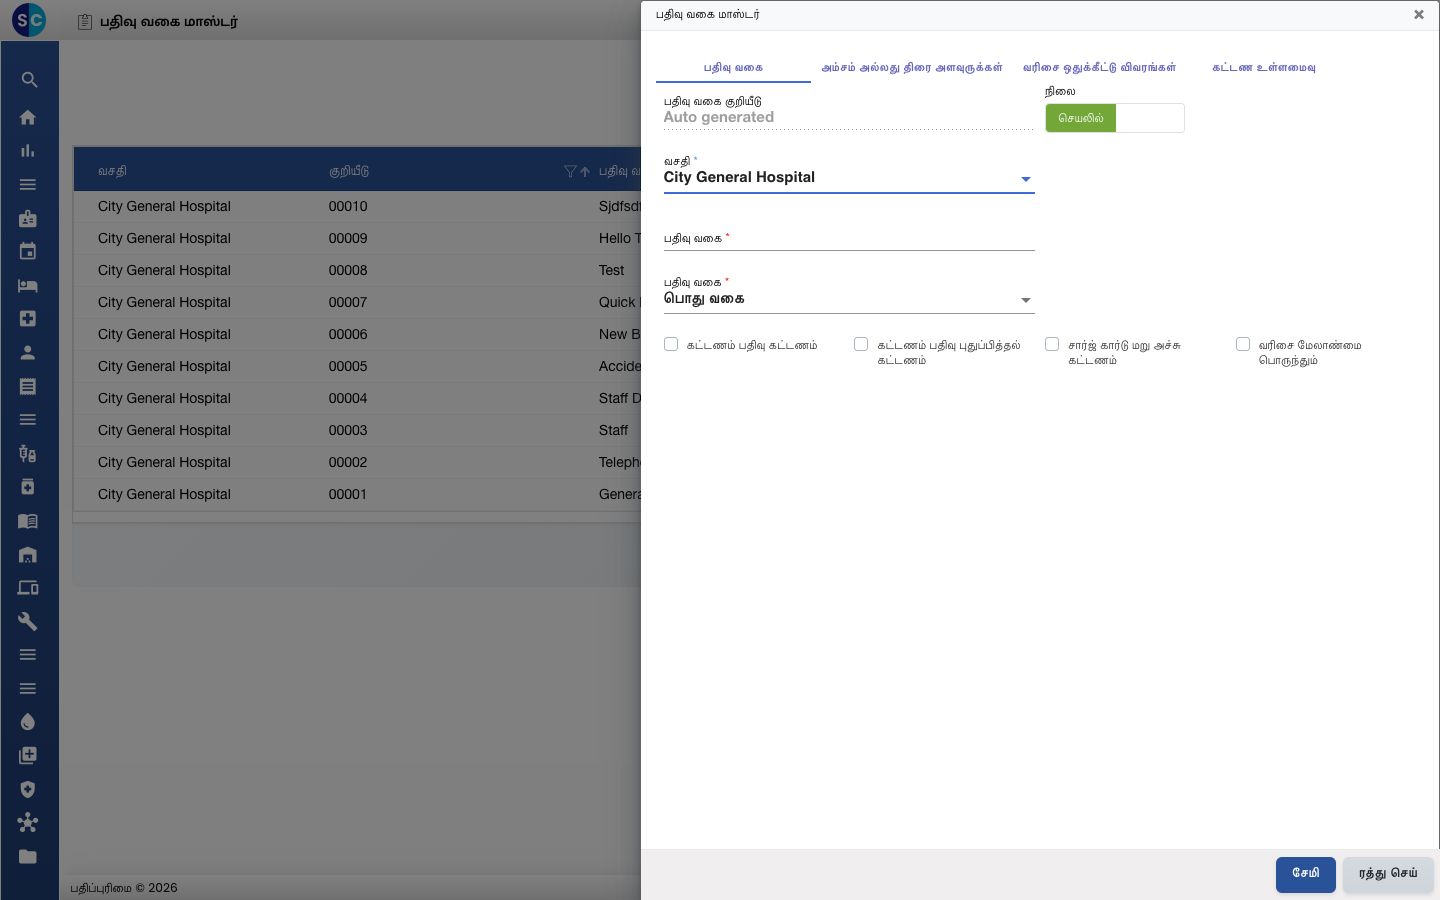Check வரிசை மேலாண்மை பொருந்தும் checkbox
Screen dimensions: 1440x900
[1243, 344]
